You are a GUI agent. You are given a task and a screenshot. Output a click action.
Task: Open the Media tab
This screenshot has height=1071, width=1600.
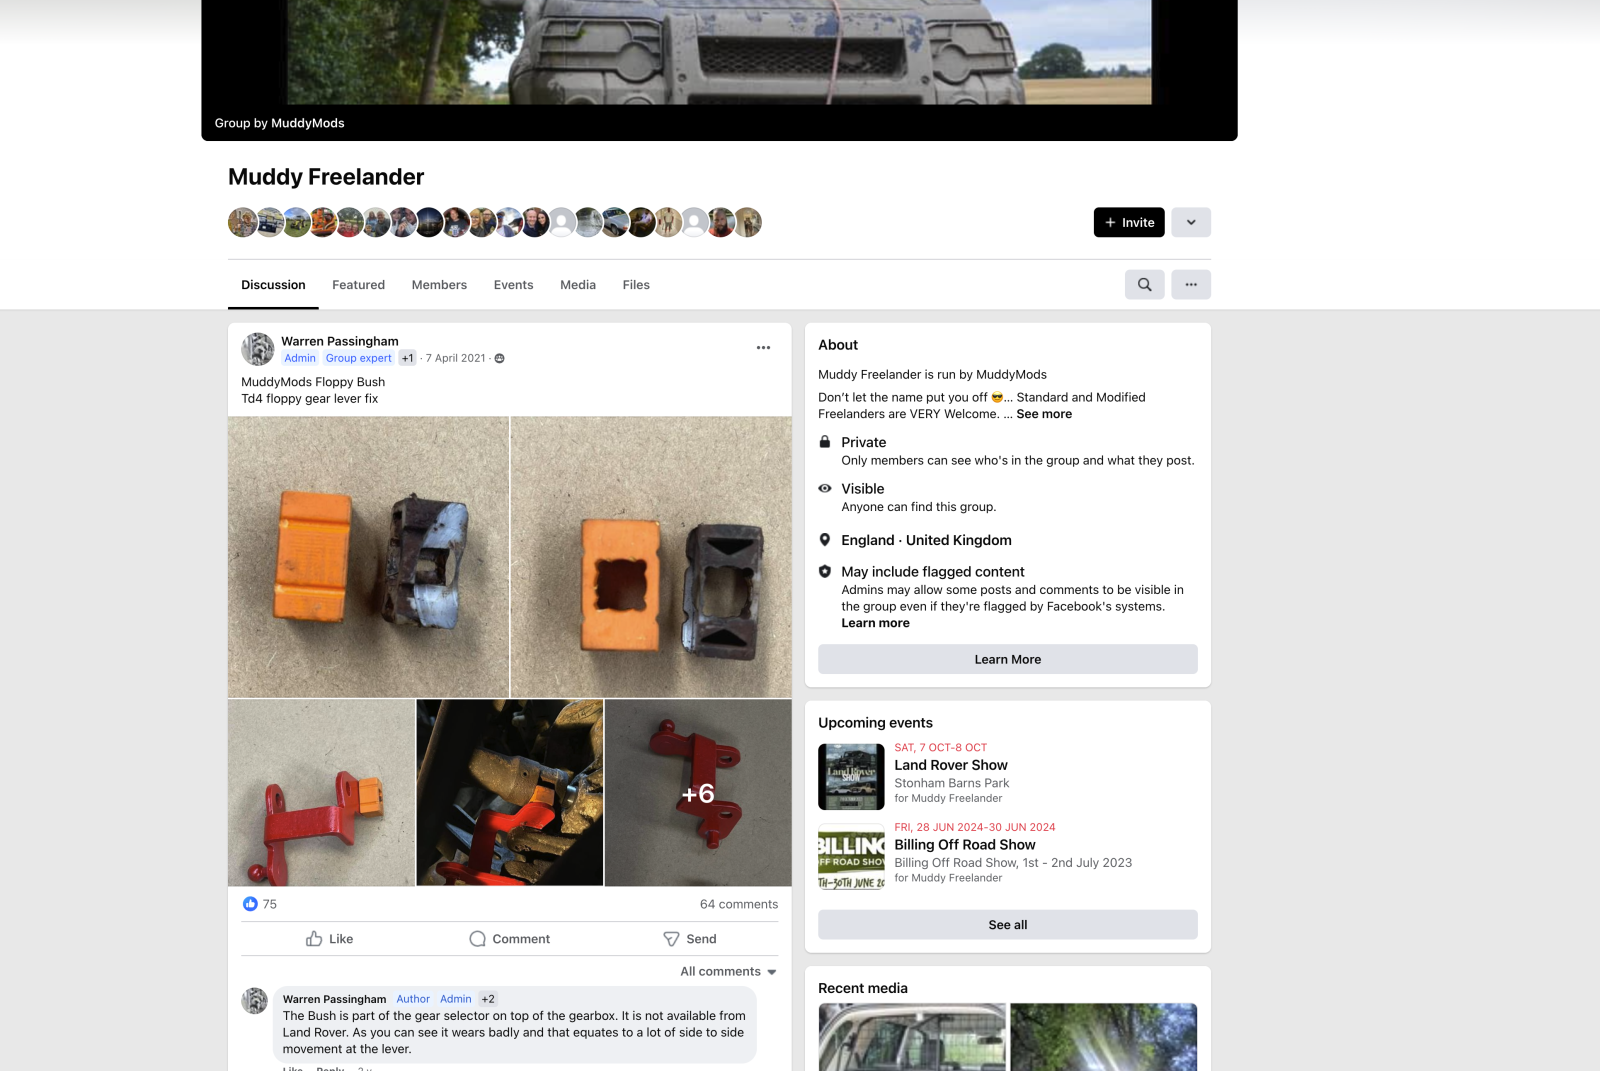point(578,285)
